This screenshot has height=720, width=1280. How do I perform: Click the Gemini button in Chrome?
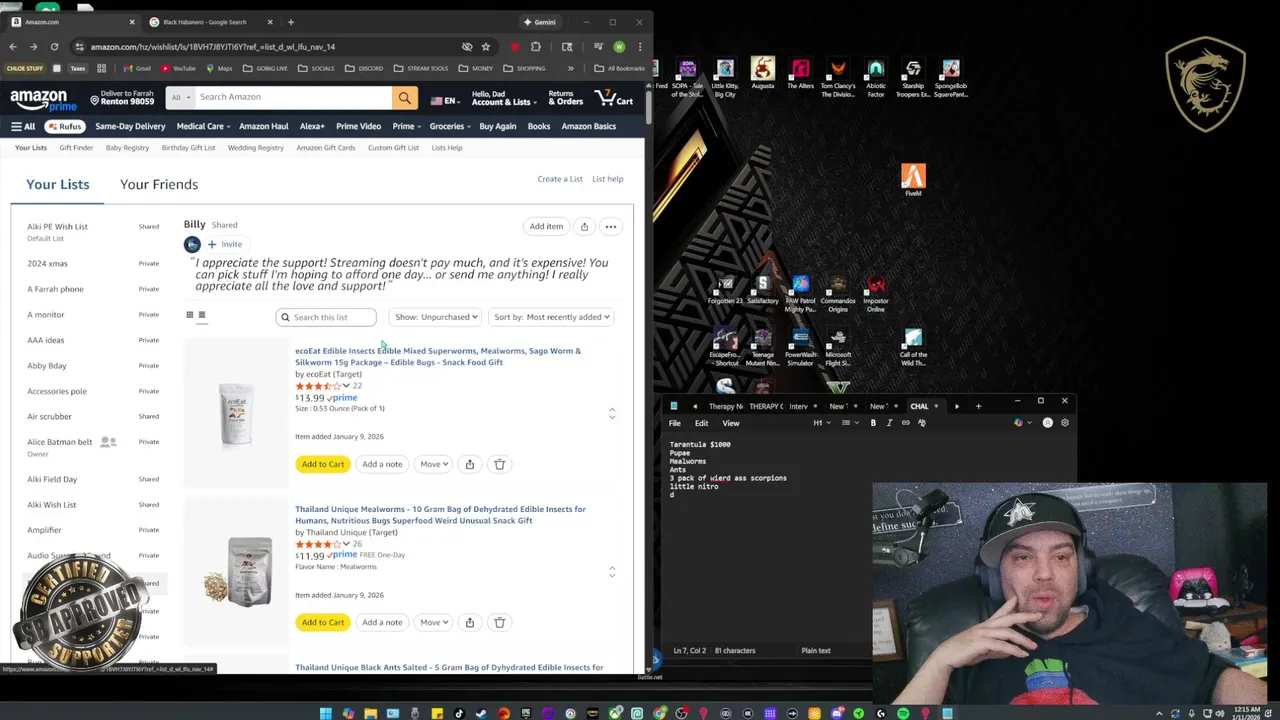click(x=540, y=22)
